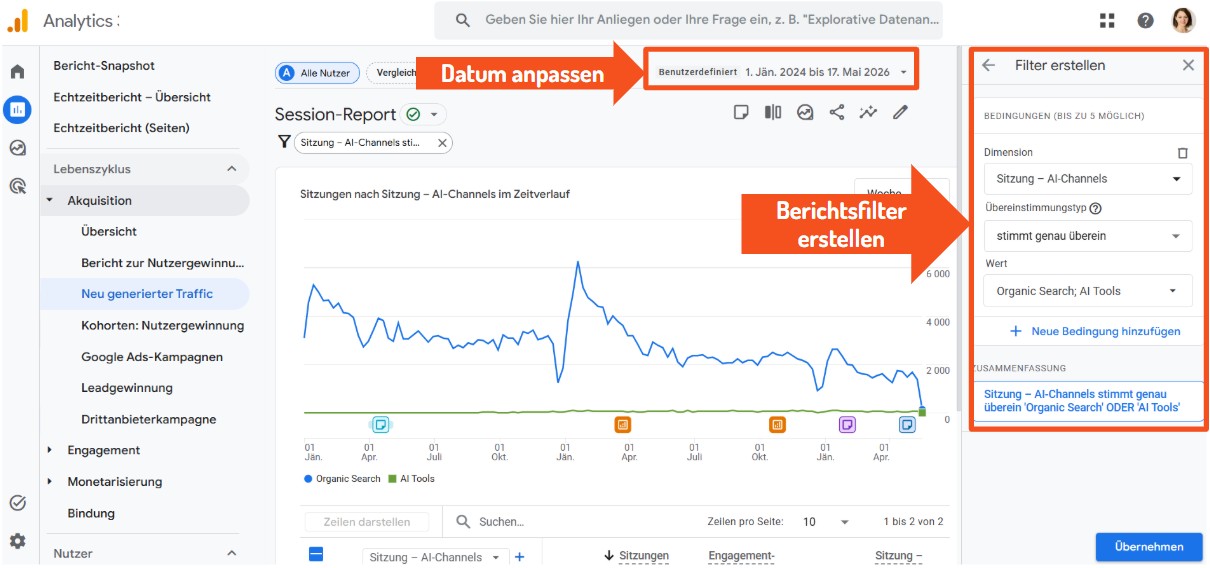Open the Reports icon in left rail
1210x568 pixels.
pyautogui.click(x=17, y=109)
